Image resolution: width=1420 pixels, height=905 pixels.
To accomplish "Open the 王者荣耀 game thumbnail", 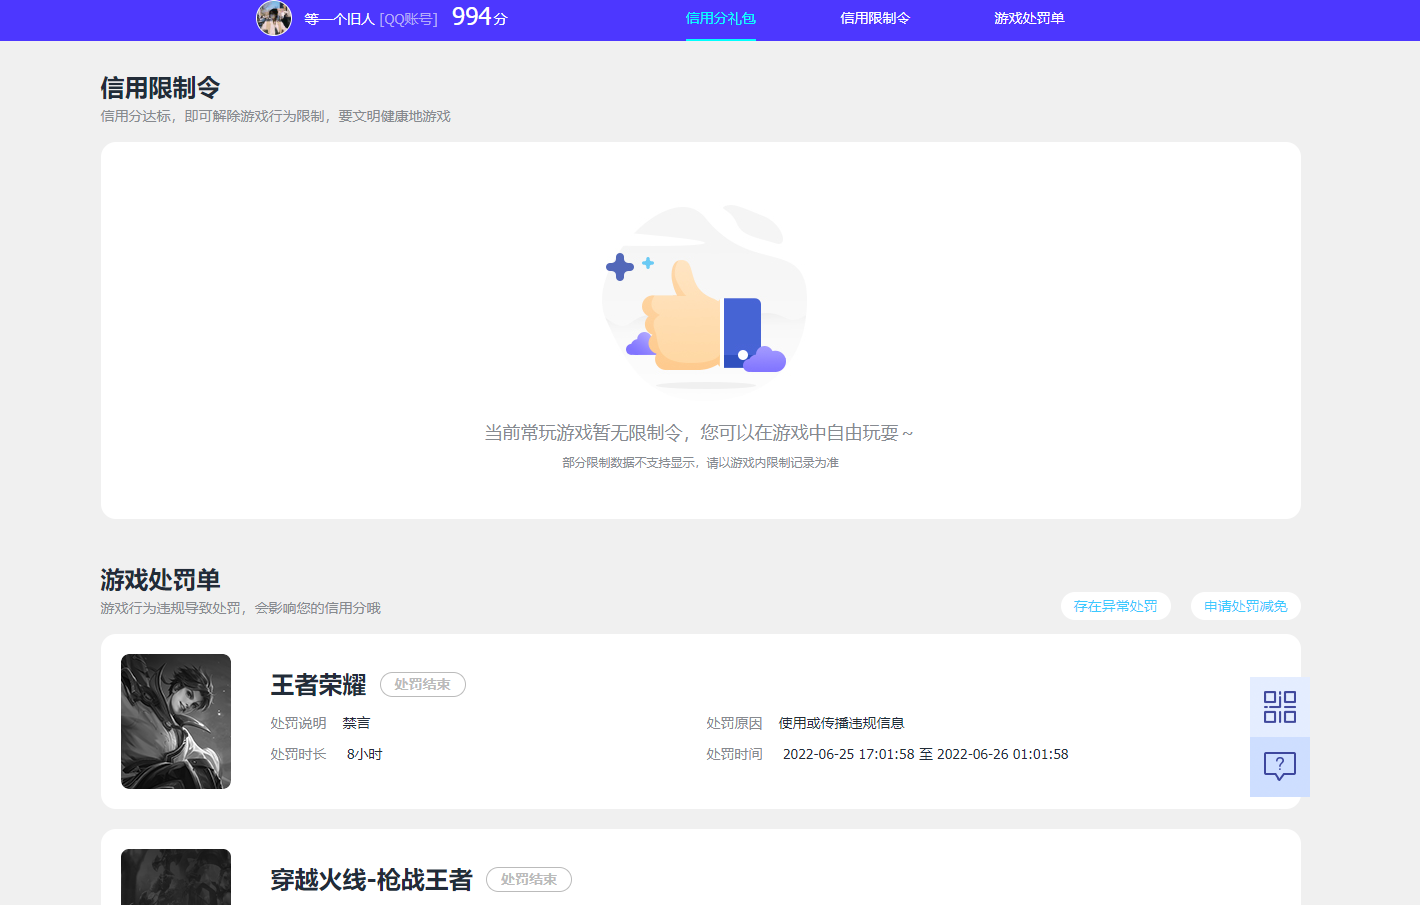I will 176,721.
